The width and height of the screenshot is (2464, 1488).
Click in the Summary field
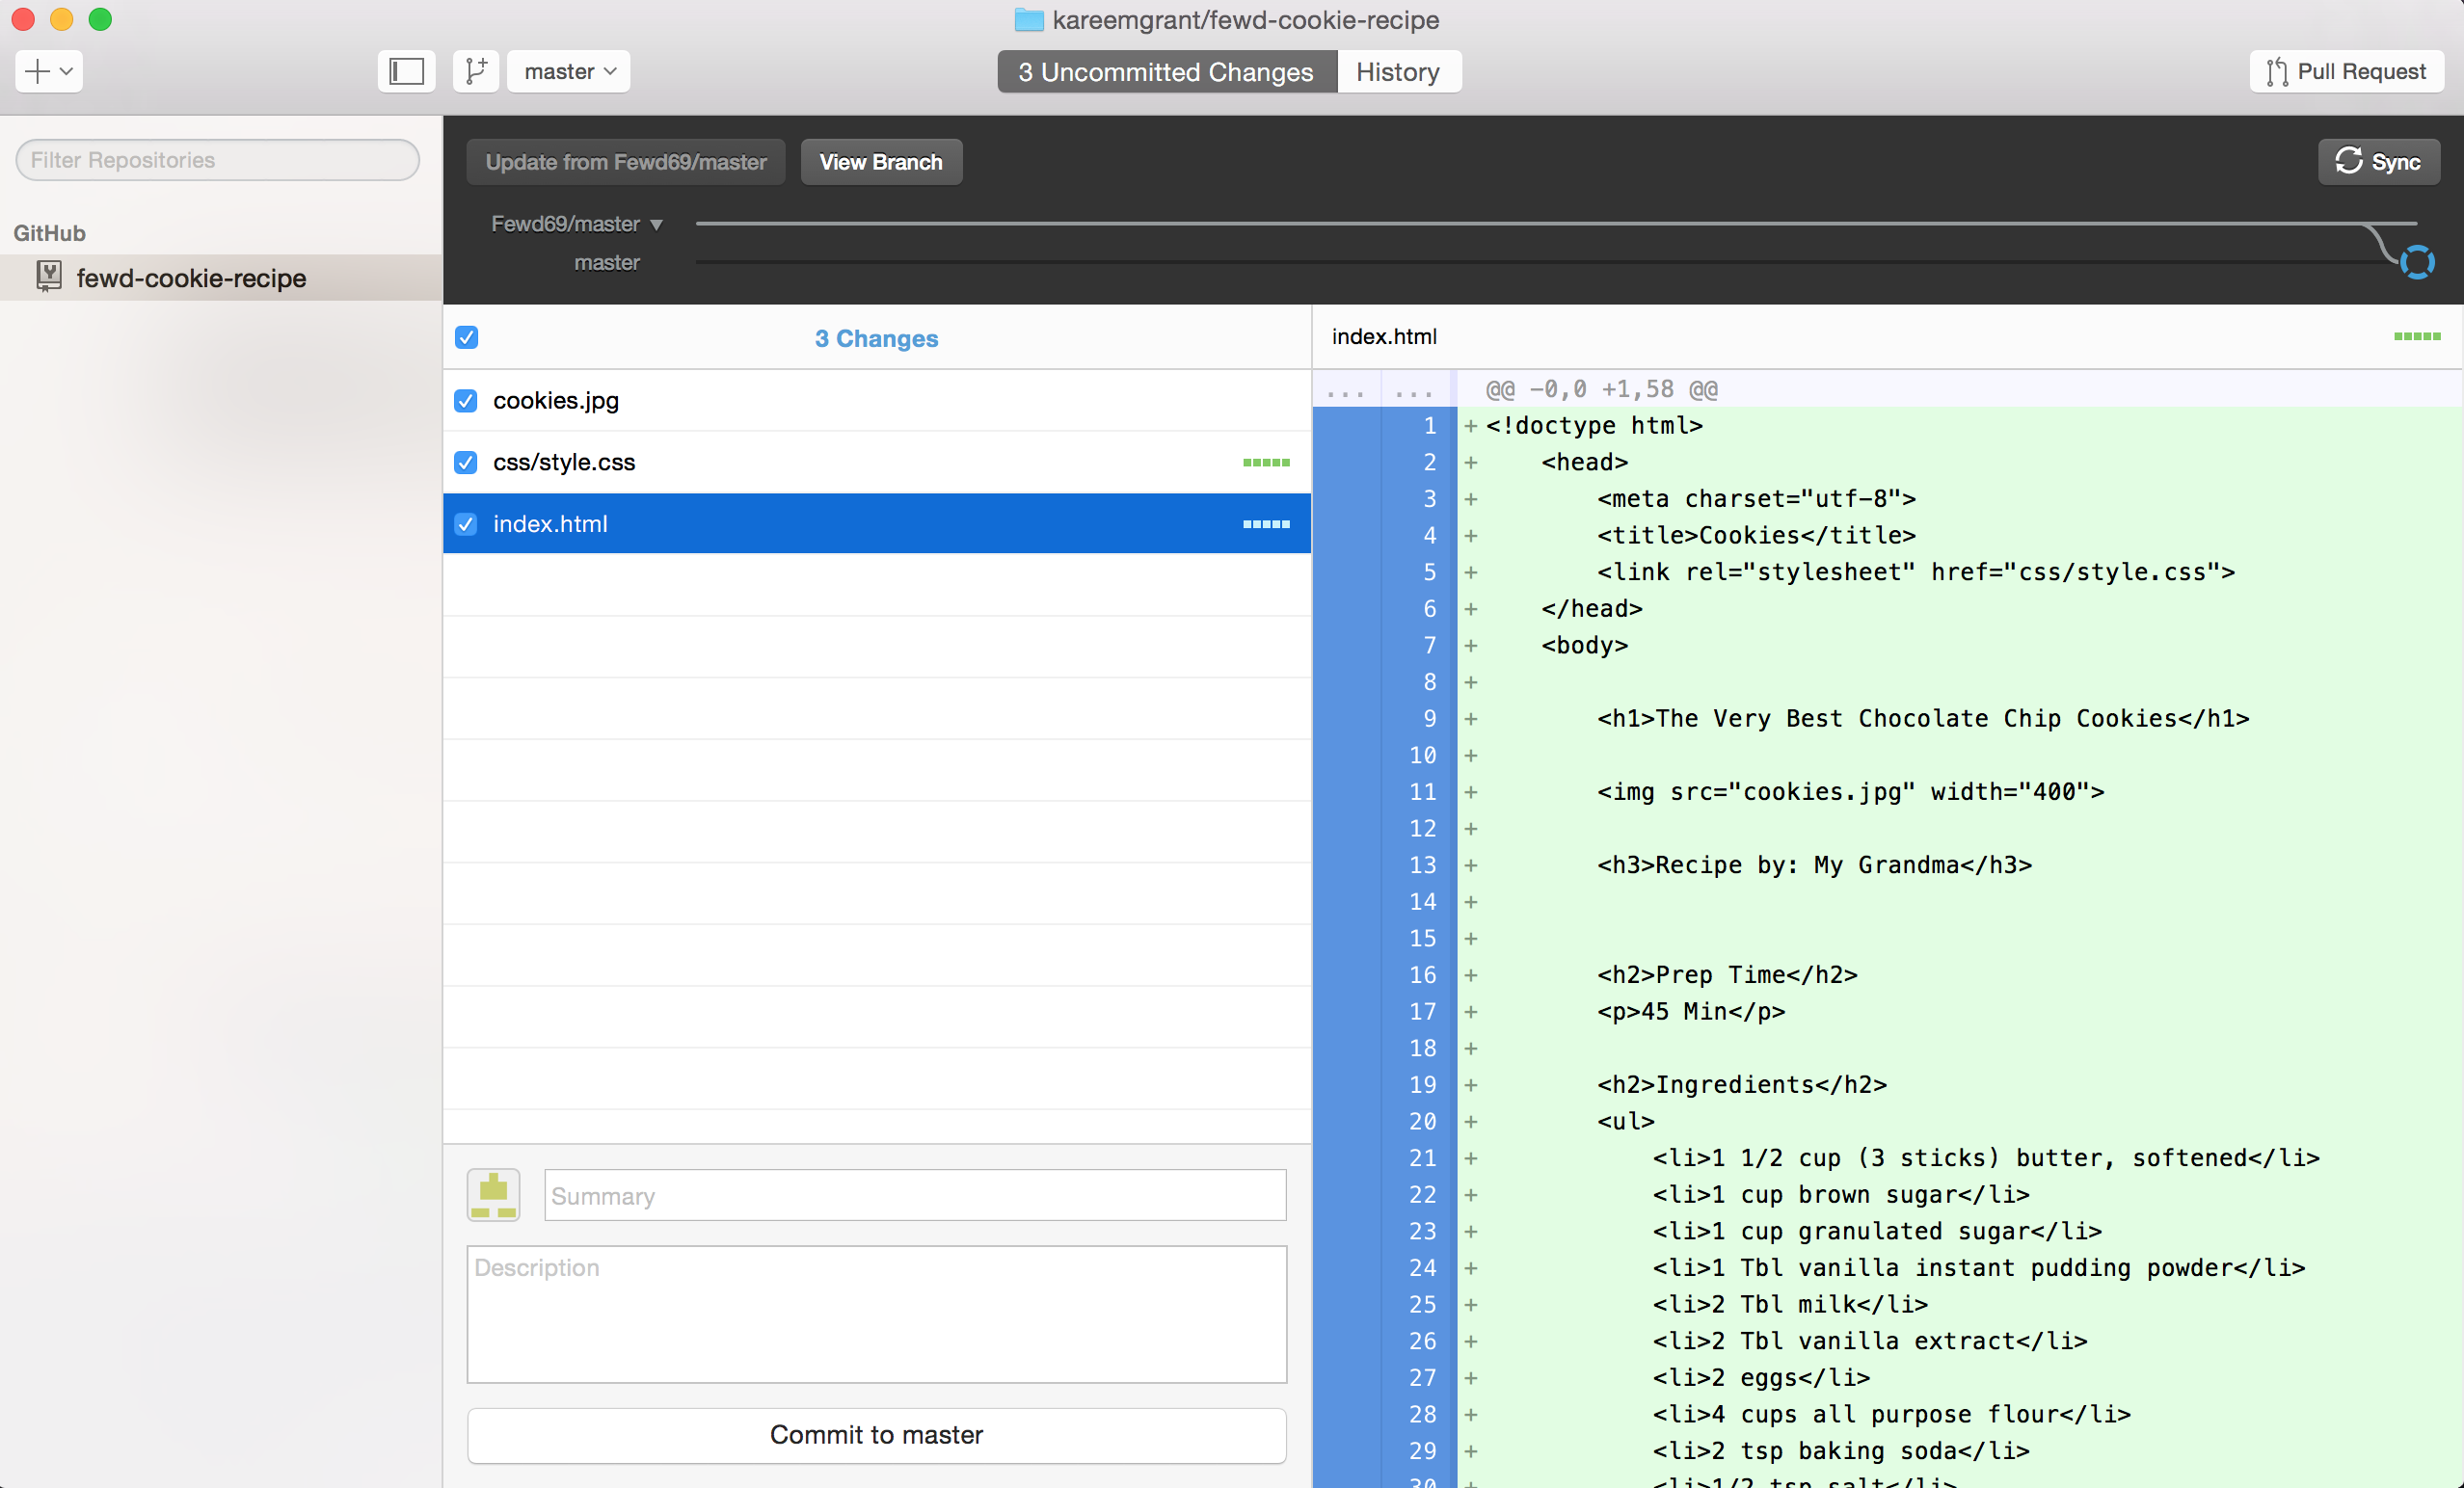tap(915, 1195)
